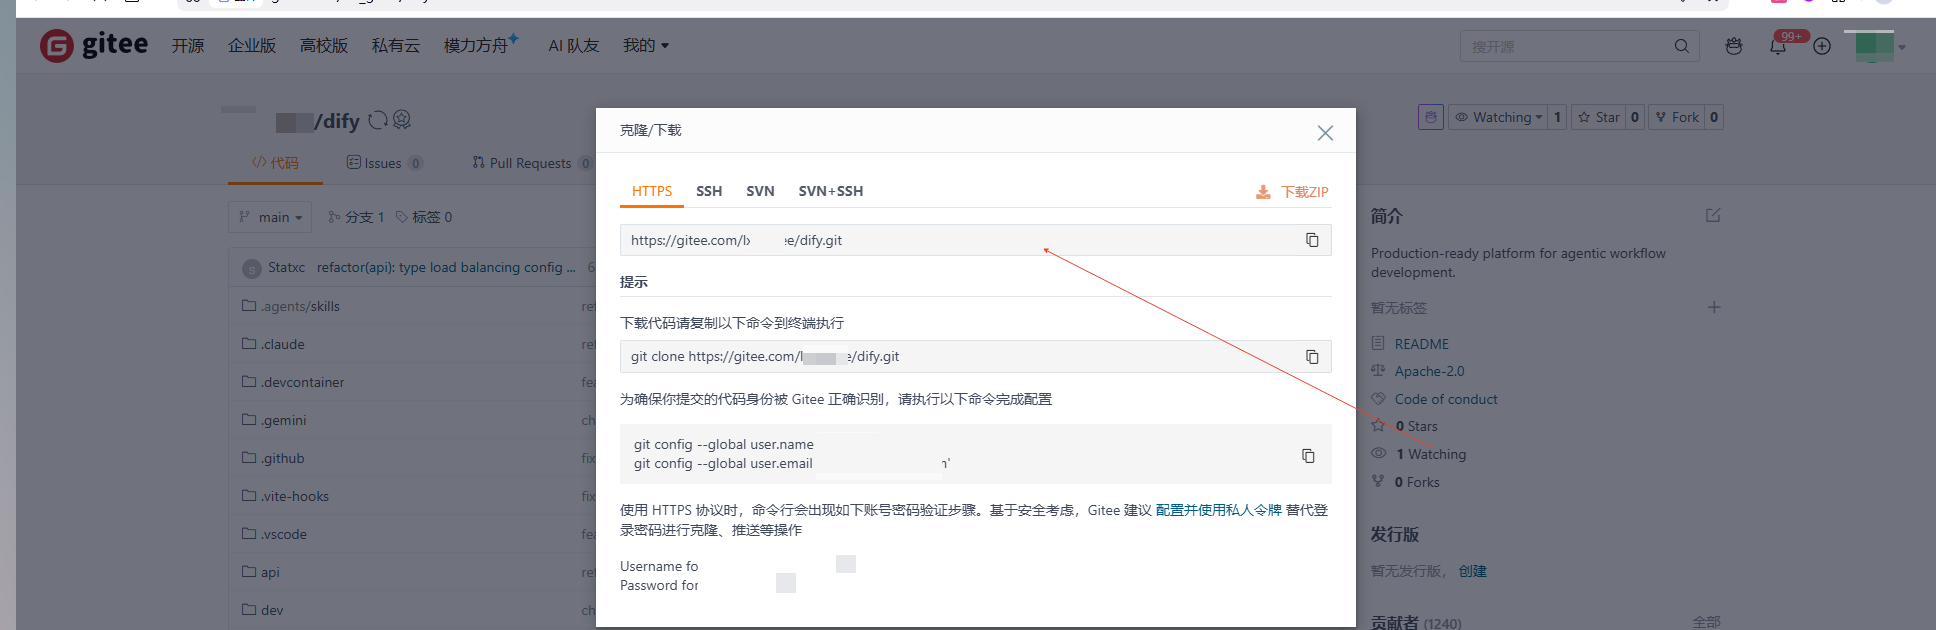Close the clone/download dialog
1936x630 pixels.
(1325, 133)
